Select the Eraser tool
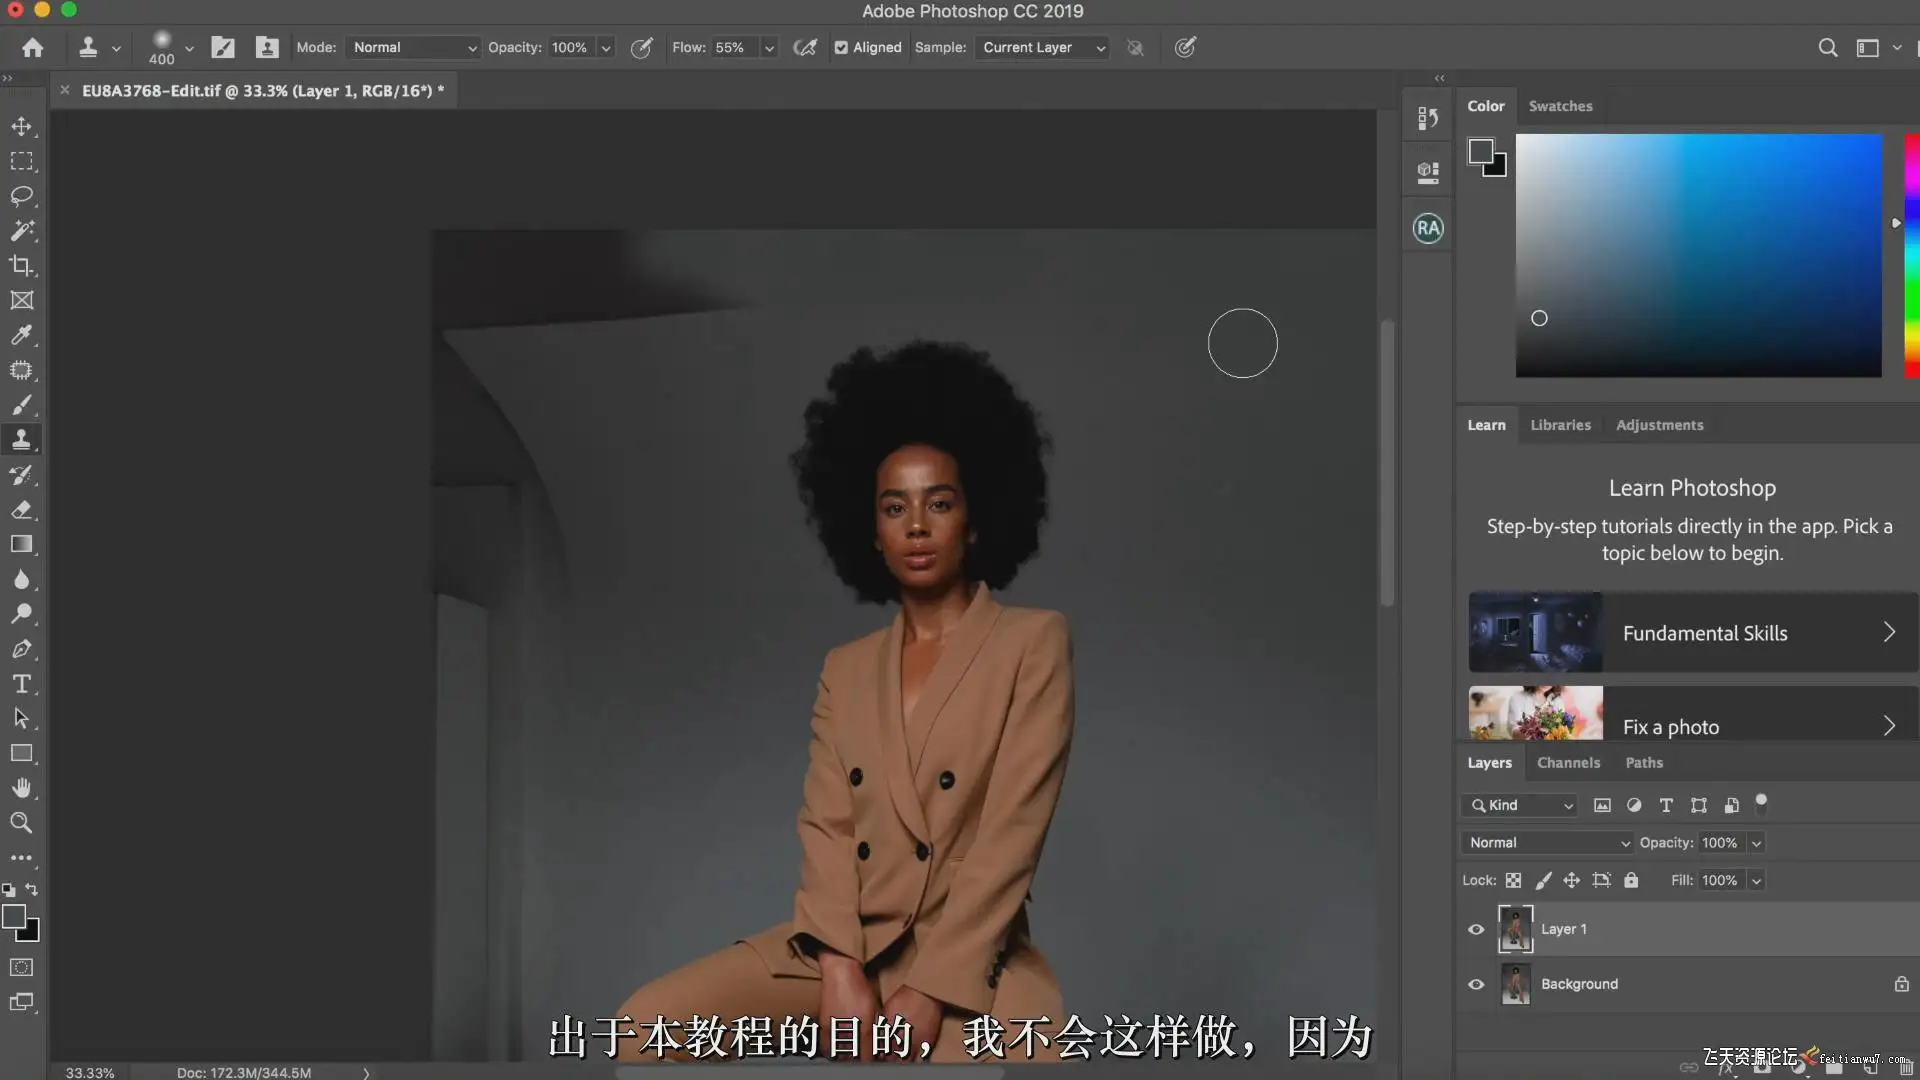The image size is (1920, 1080). (21, 510)
